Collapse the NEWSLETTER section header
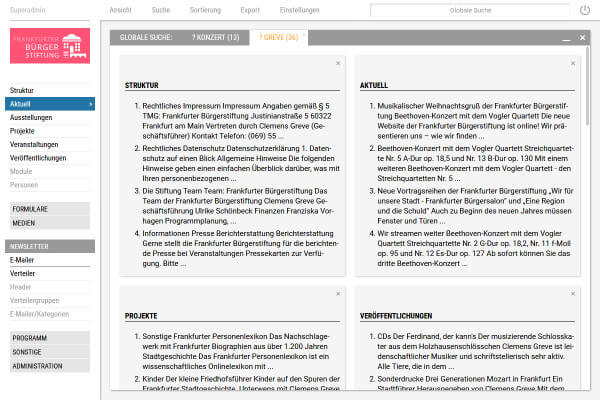The width and height of the screenshot is (600, 400). [50, 246]
